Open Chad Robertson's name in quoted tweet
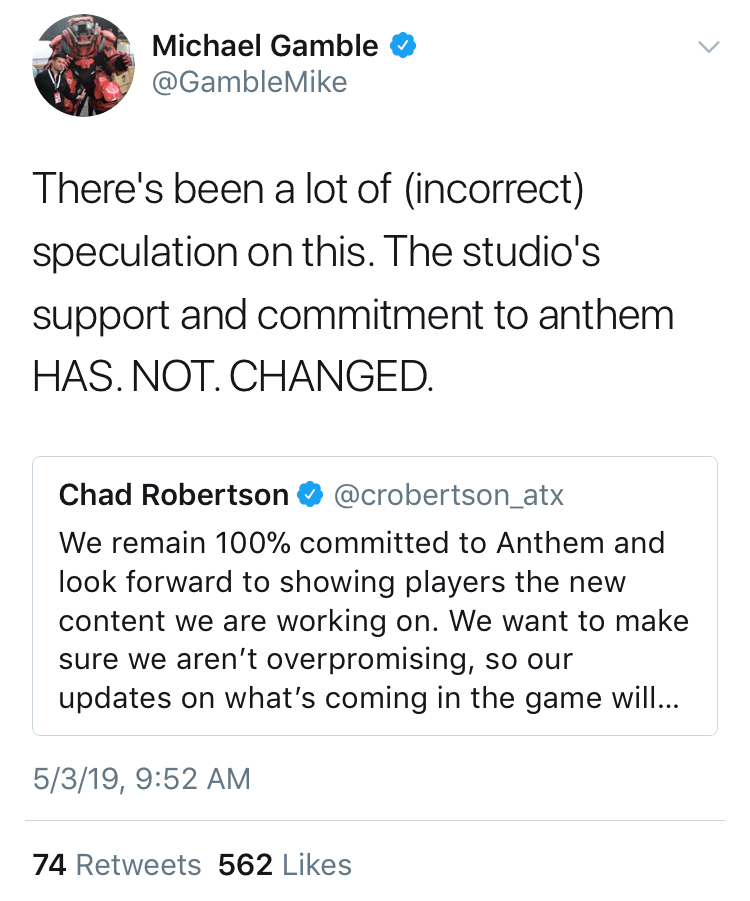Screen dimensions: 750x901 (174, 495)
